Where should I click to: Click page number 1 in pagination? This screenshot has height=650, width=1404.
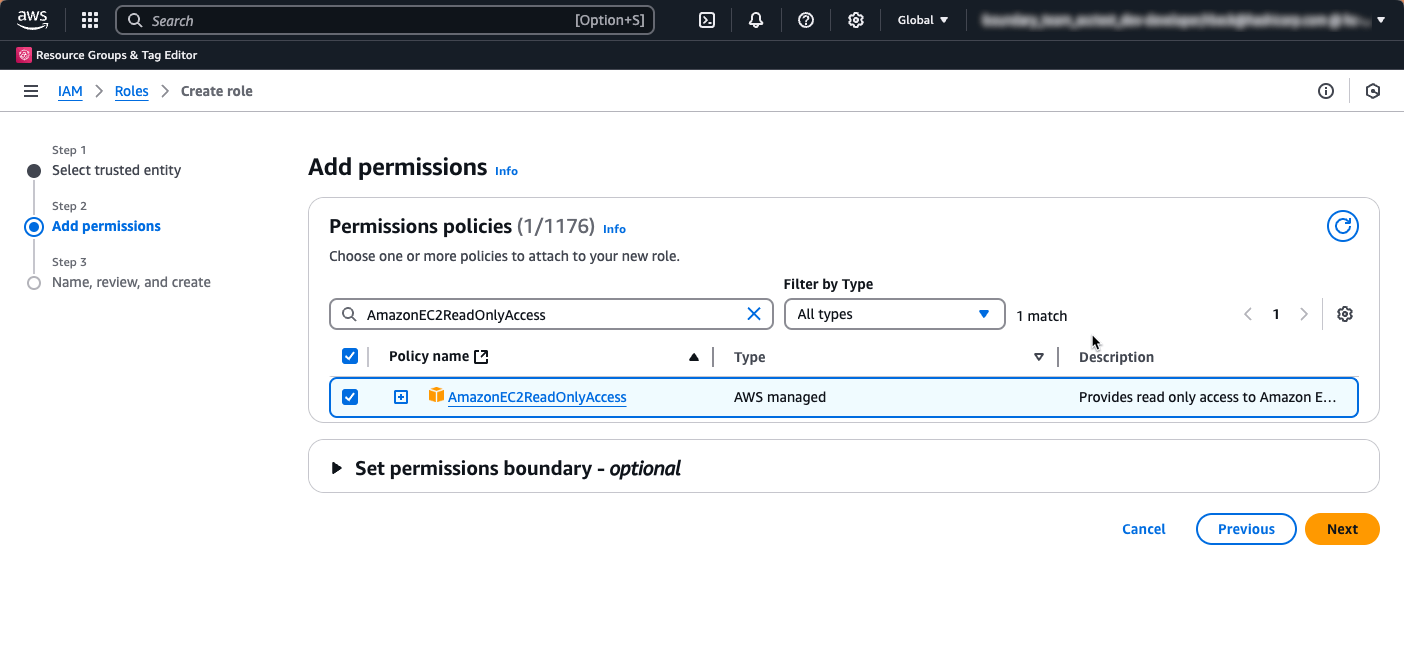click(1276, 314)
